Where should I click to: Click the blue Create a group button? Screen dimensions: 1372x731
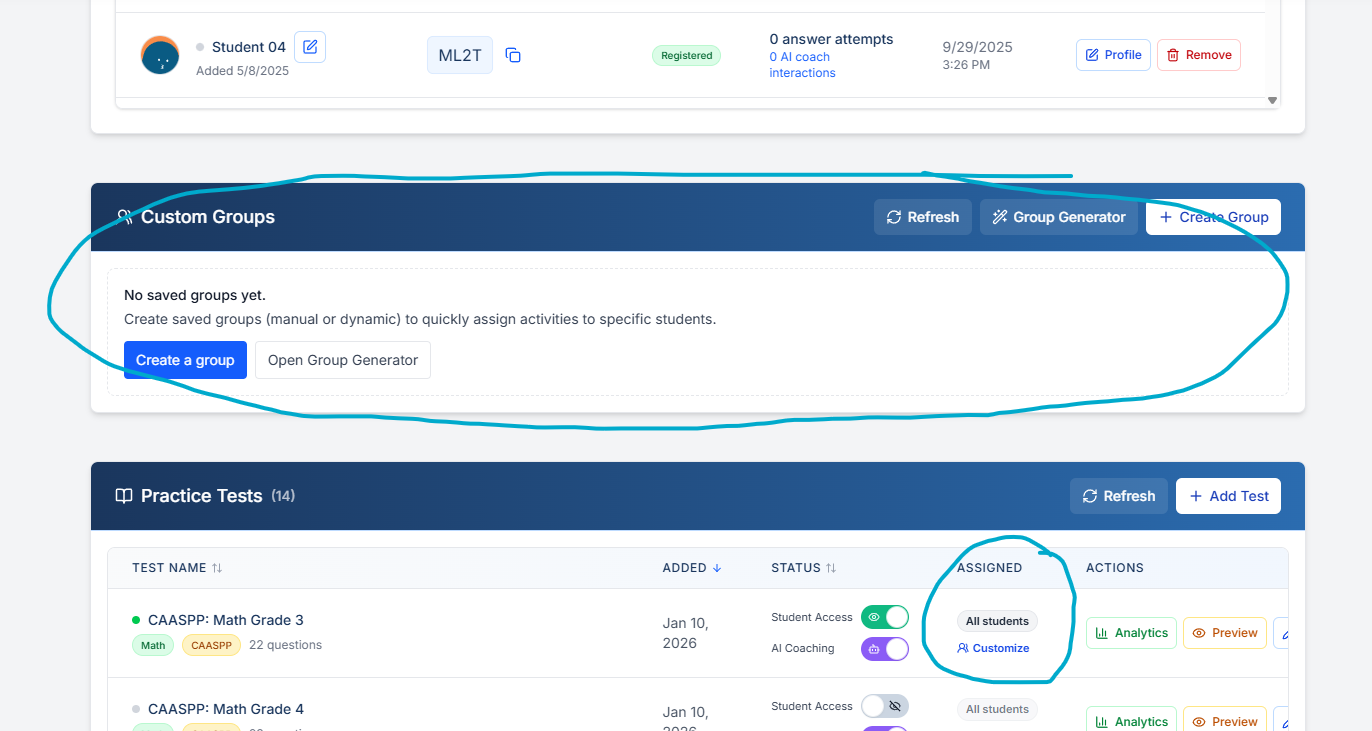point(185,360)
